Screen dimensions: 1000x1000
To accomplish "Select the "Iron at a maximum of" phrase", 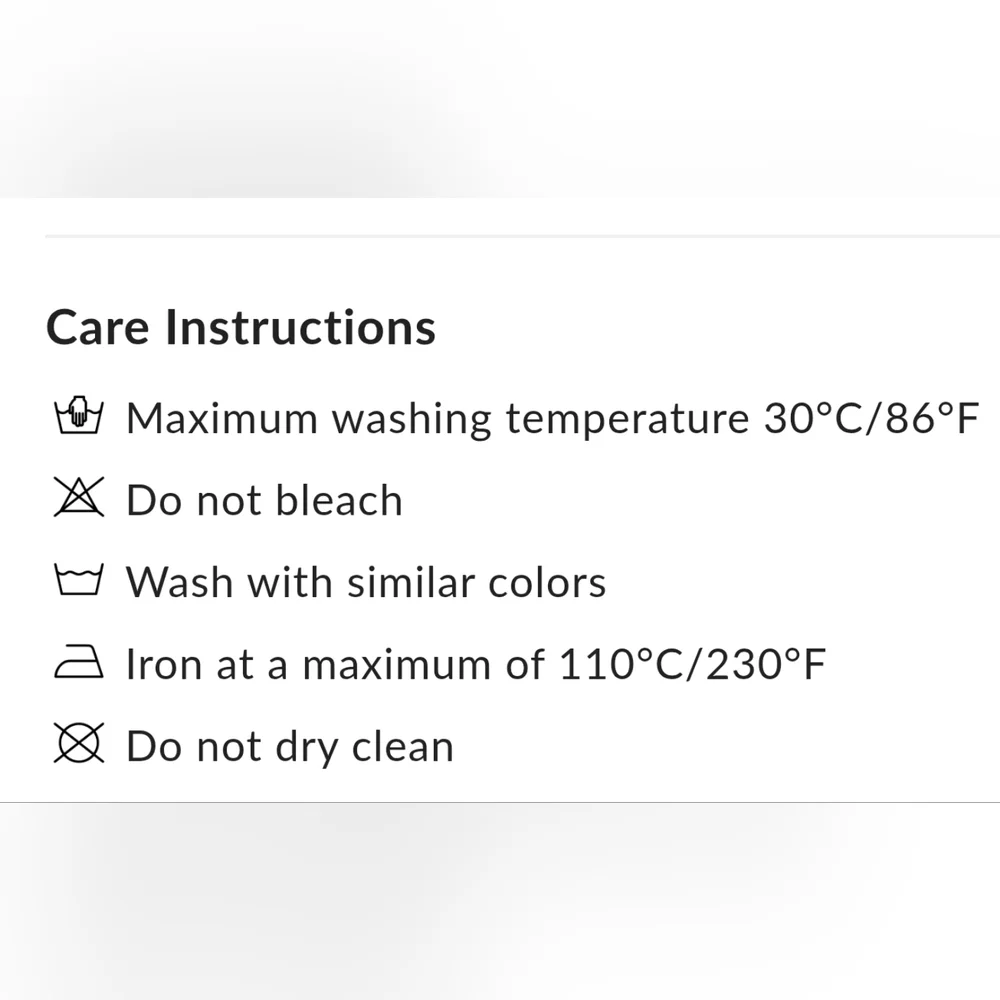I will [334, 664].
